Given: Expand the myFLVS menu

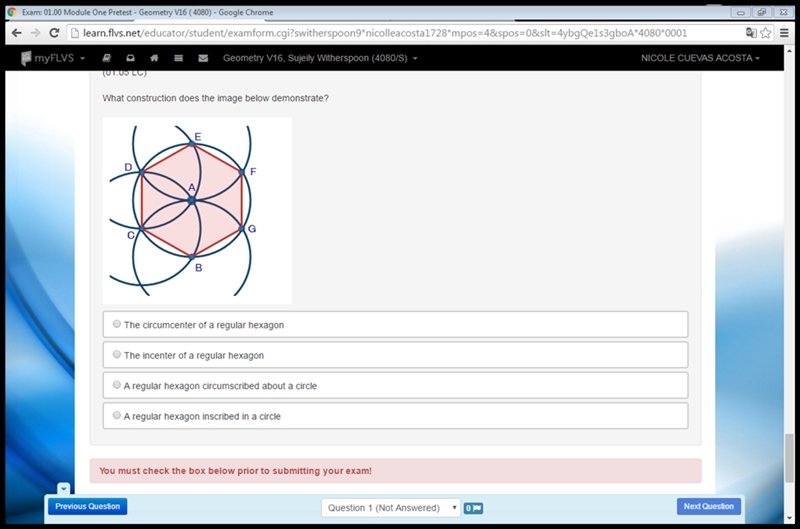Looking at the screenshot, I should 53,58.
